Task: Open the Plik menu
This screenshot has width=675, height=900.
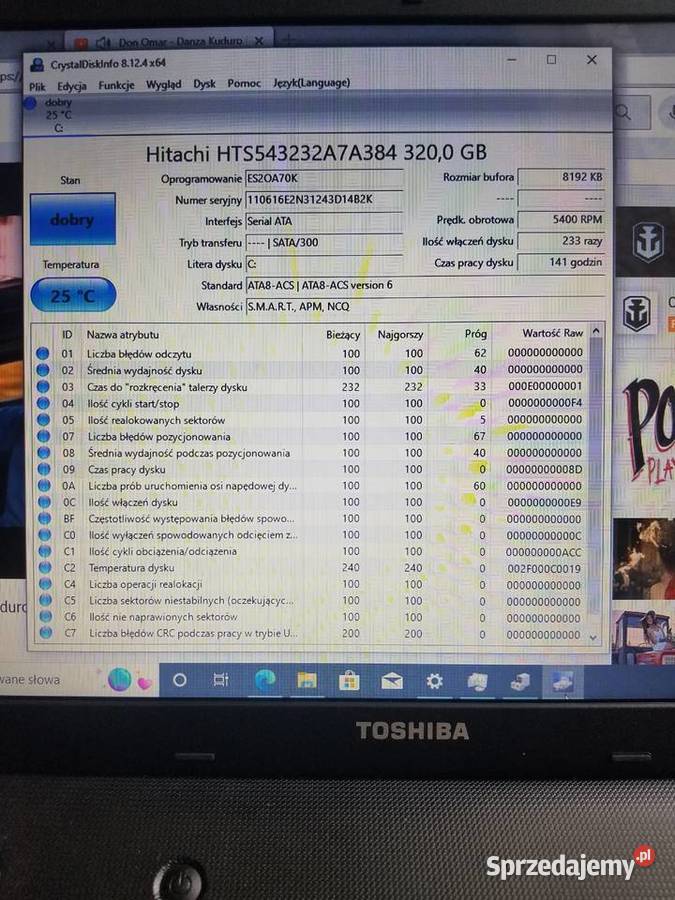Action: (37, 87)
